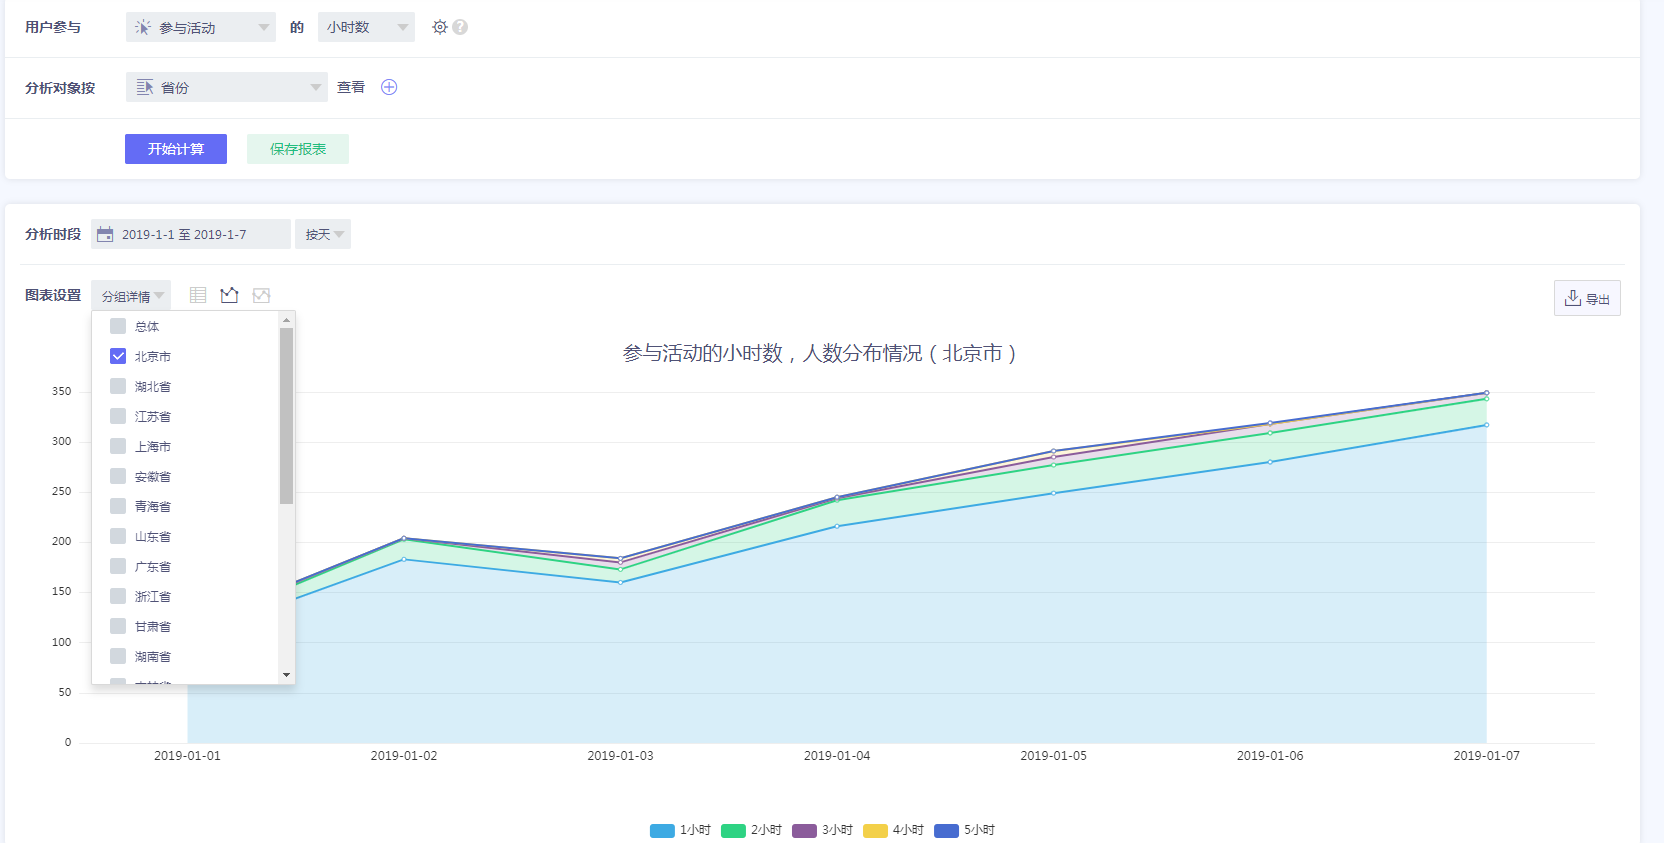
Task: Open the 按天 granularity dropdown
Action: point(323,234)
